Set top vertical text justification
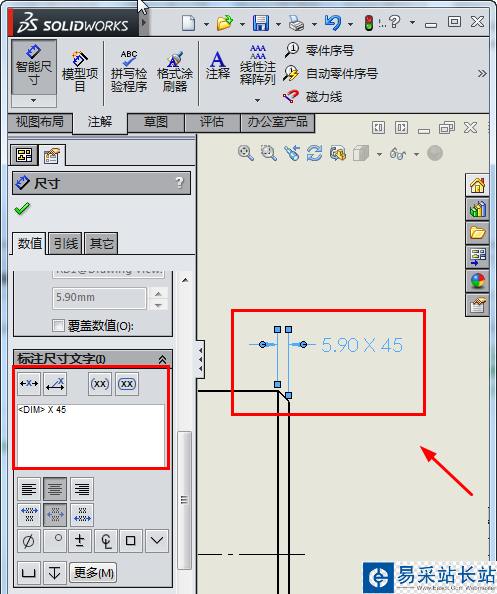Screen dimensions: 497x594 (29, 514)
